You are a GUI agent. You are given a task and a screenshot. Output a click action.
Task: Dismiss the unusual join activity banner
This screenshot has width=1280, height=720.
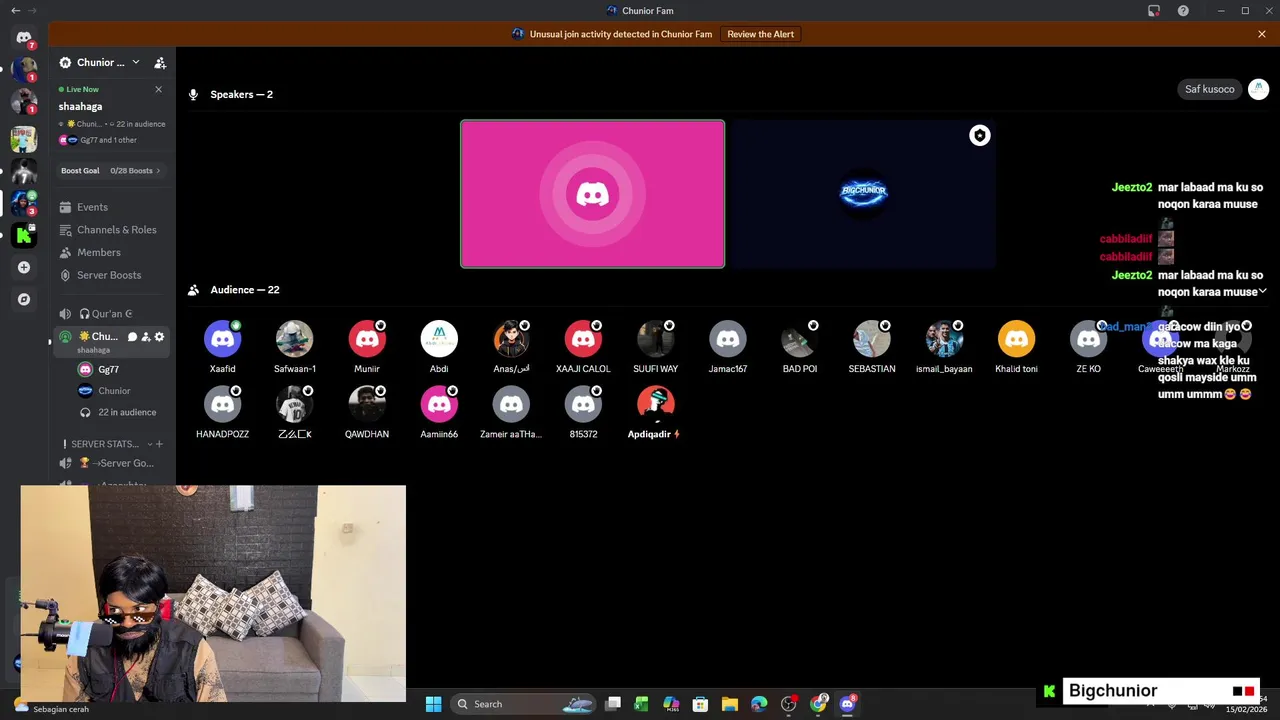(1262, 34)
